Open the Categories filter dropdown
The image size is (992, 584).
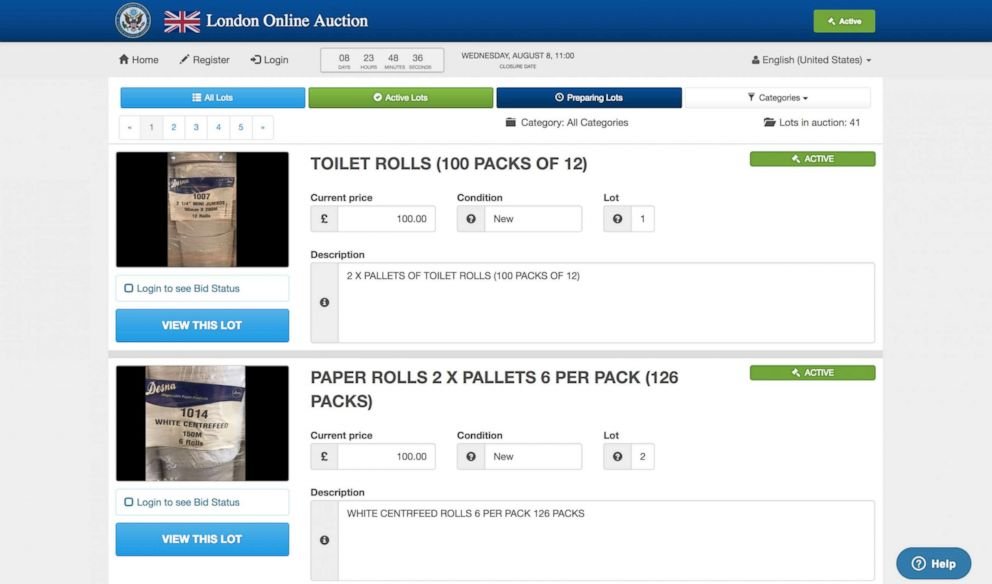point(778,97)
